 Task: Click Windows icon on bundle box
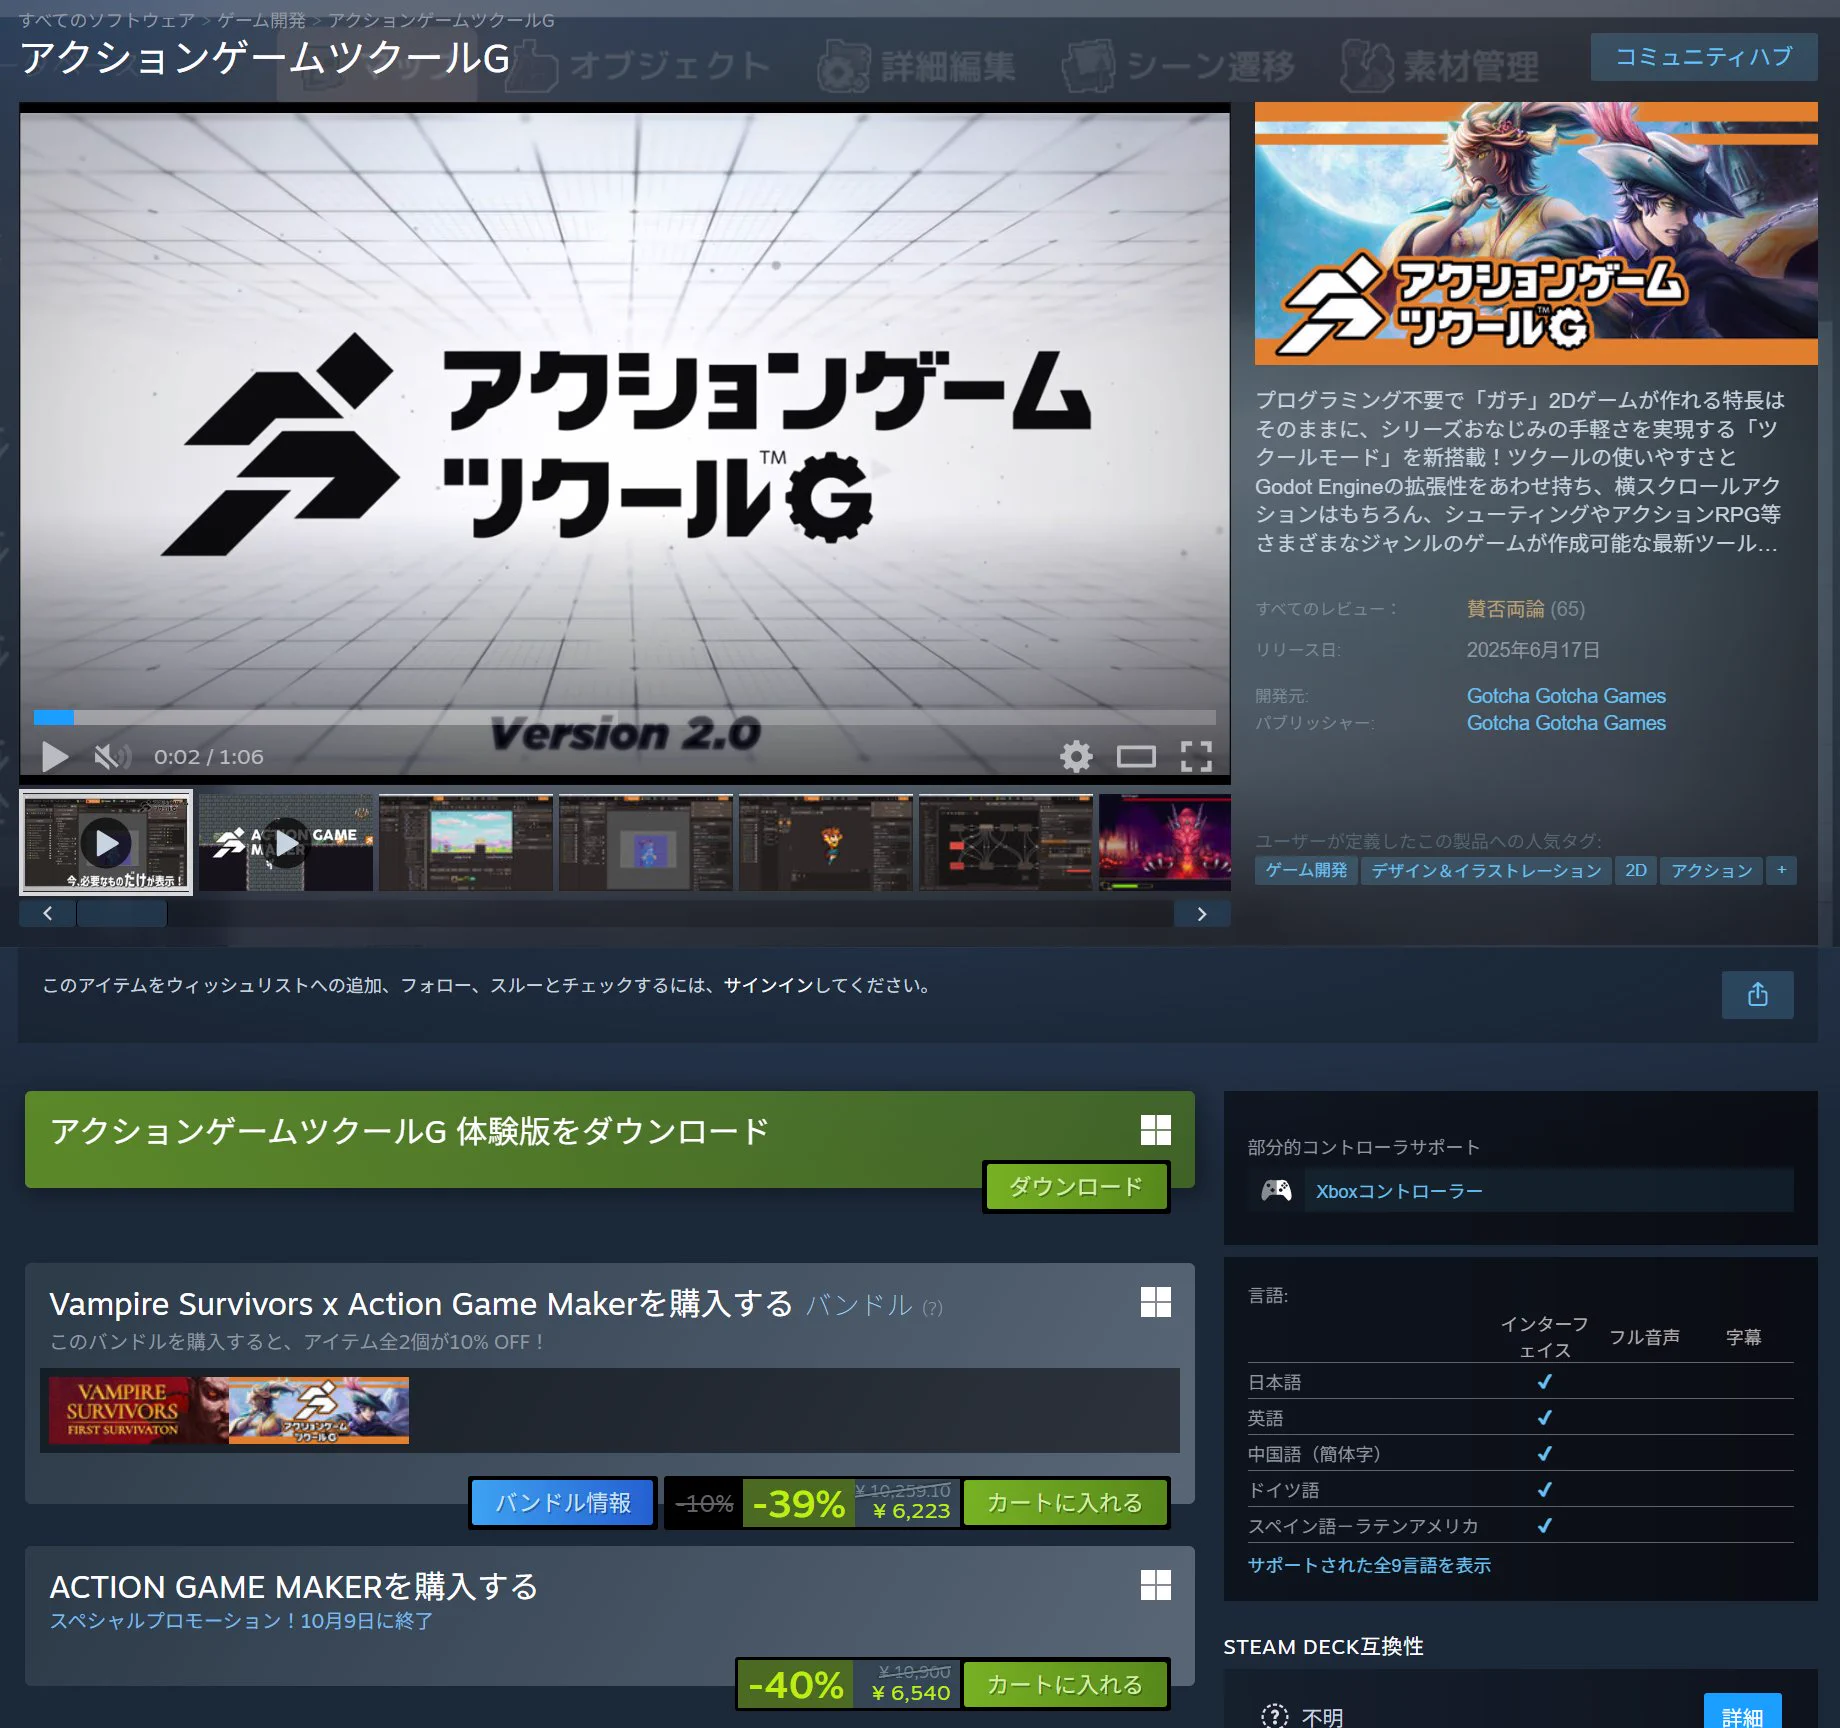coord(1156,1302)
